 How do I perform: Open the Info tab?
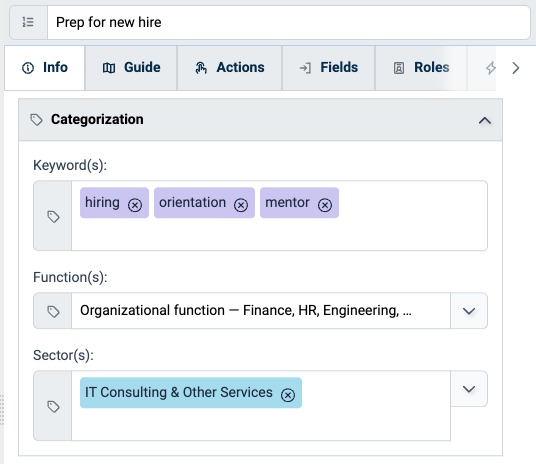45,68
